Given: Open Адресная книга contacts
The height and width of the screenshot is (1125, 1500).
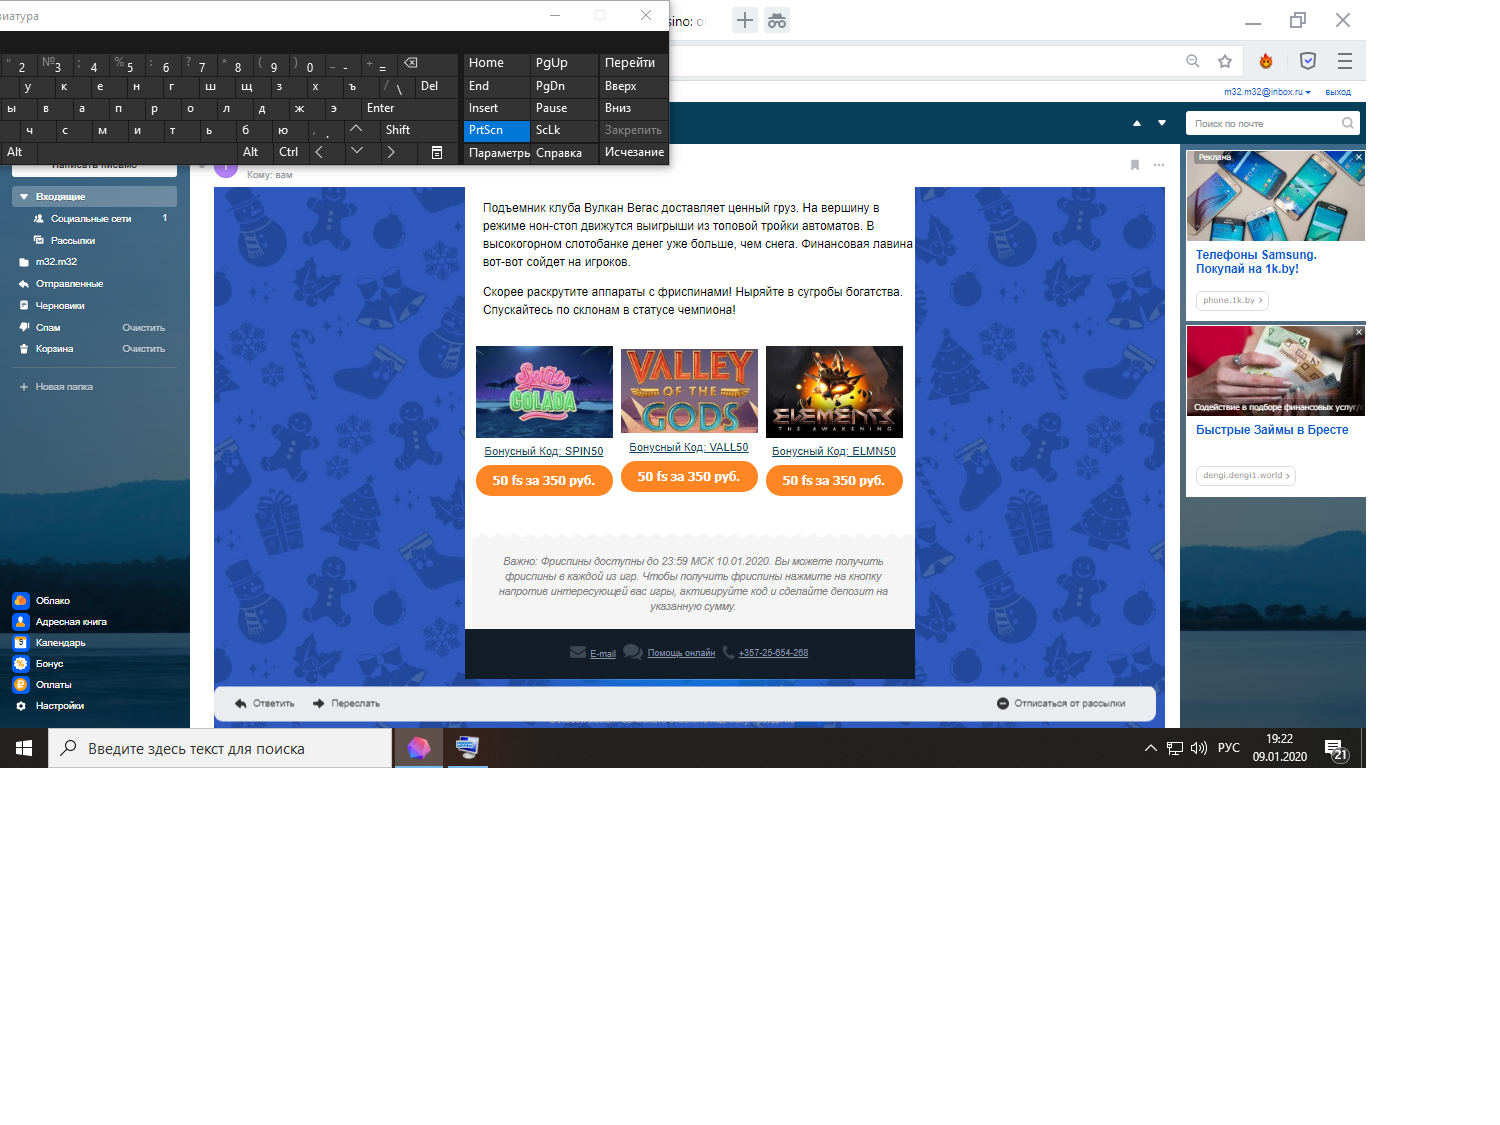Looking at the screenshot, I should tap(60, 621).
